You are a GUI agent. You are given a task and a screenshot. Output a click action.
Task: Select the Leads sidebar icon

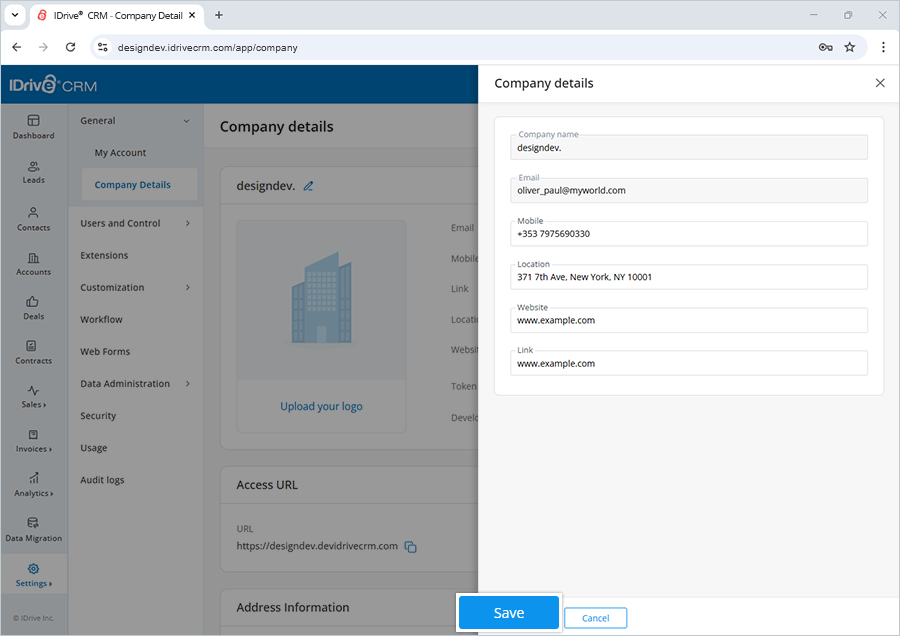pyautogui.click(x=33, y=172)
